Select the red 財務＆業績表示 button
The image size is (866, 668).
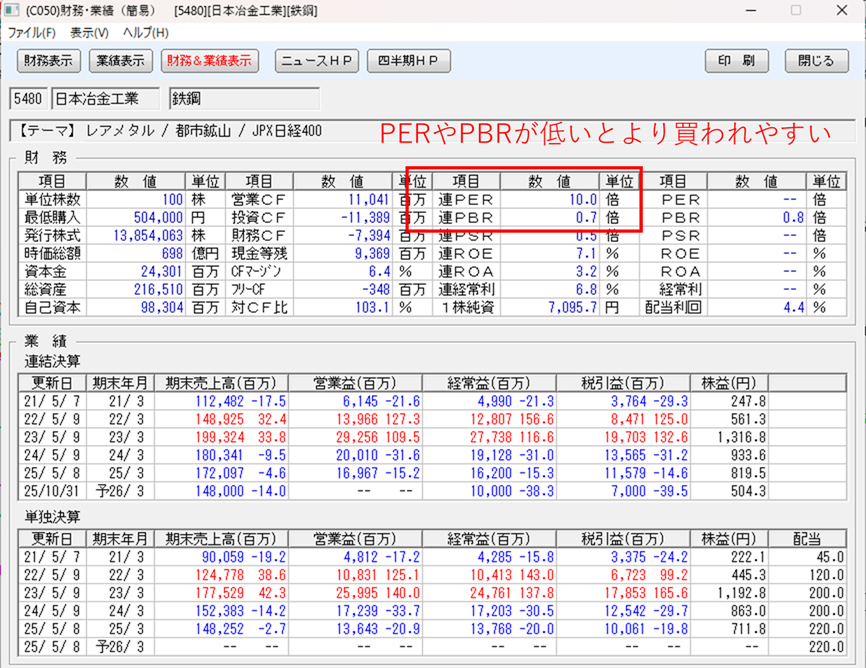(210, 61)
